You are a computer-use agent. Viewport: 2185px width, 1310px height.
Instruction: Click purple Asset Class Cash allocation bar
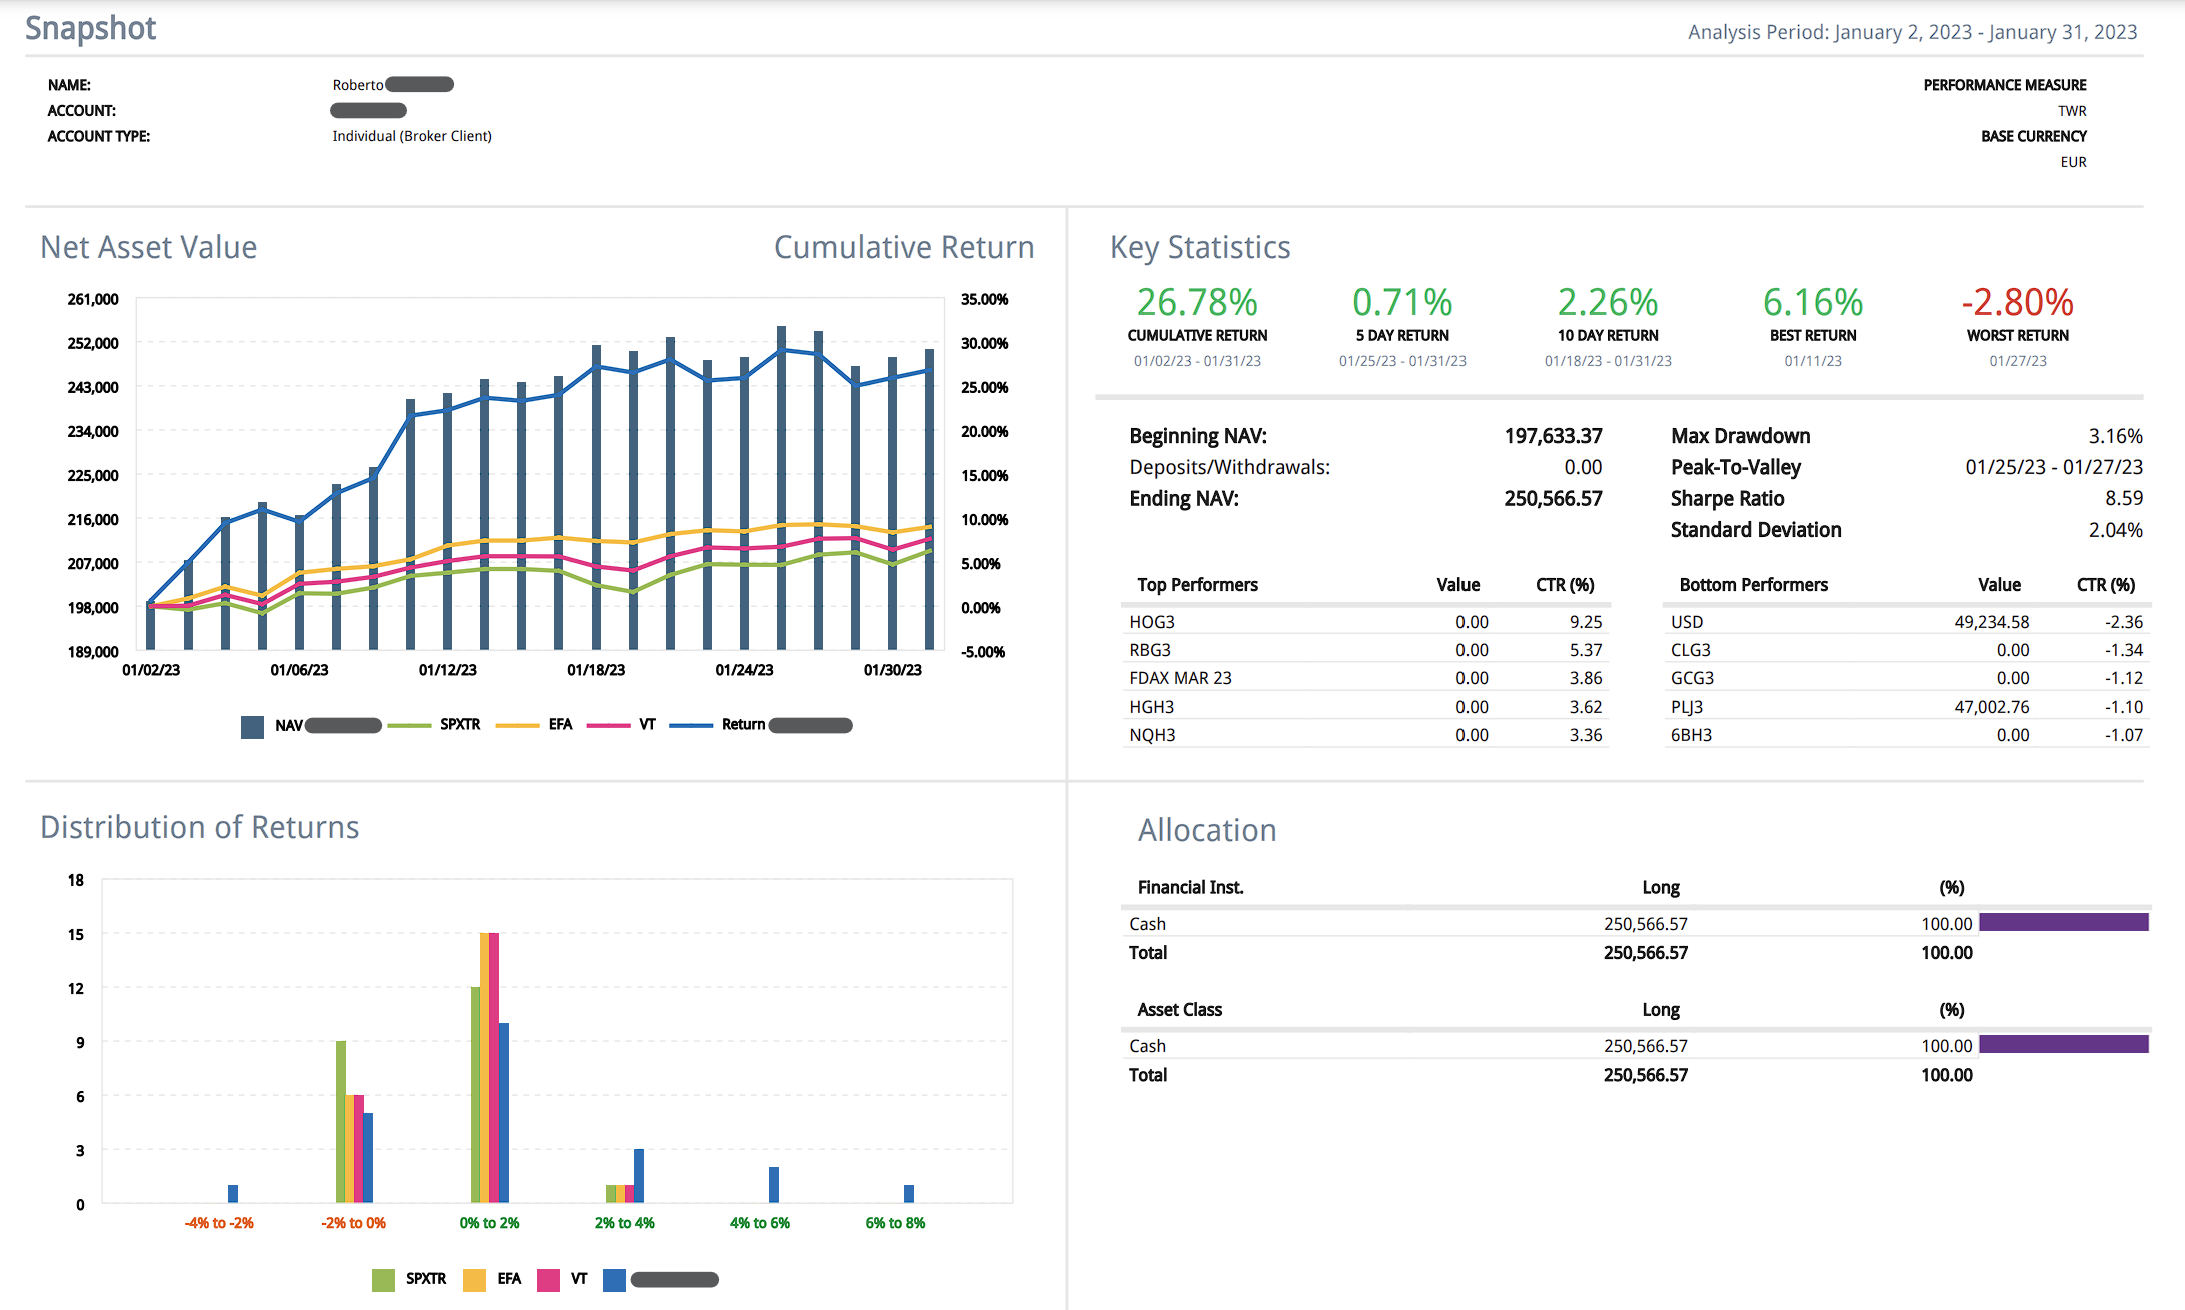tap(2063, 1044)
